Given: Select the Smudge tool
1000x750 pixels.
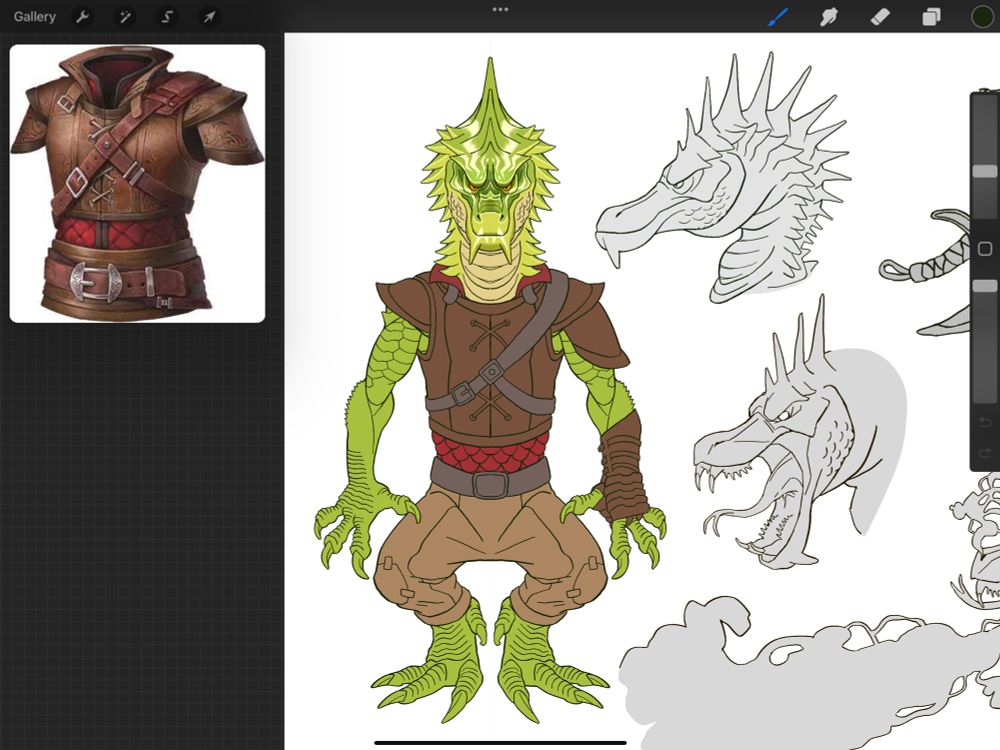Looking at the screenshot, I should pos(829,17).
